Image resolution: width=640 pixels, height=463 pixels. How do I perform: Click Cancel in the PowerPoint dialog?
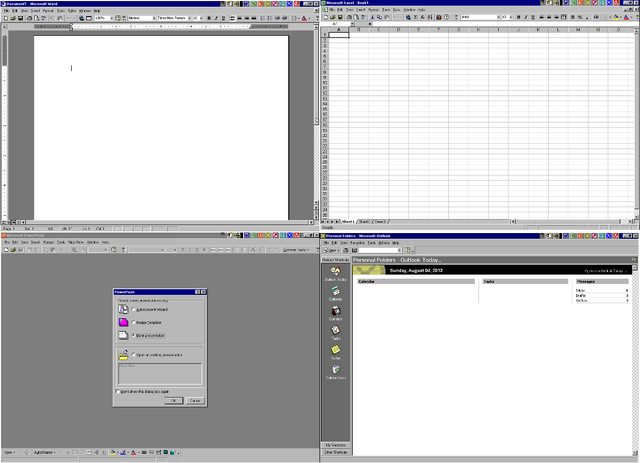[195, 401]
